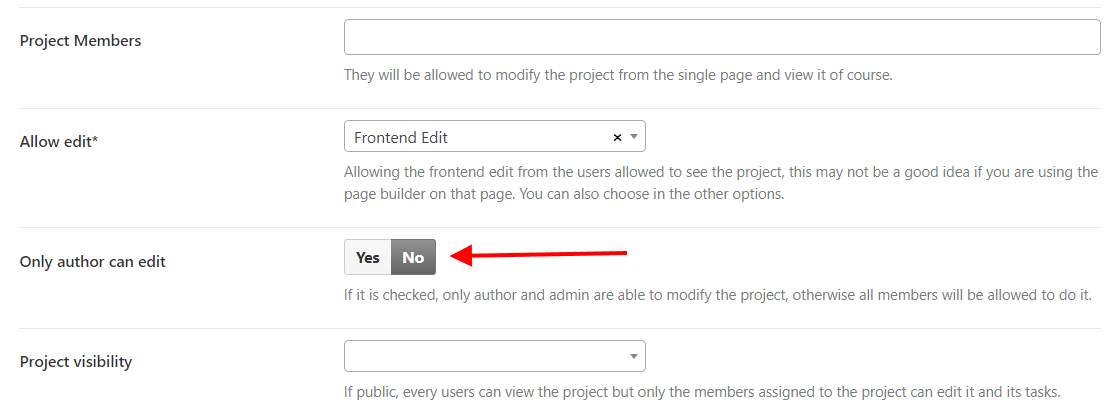Focus the Project Members input field
The image size is (1117, 419).
(721, 37)
